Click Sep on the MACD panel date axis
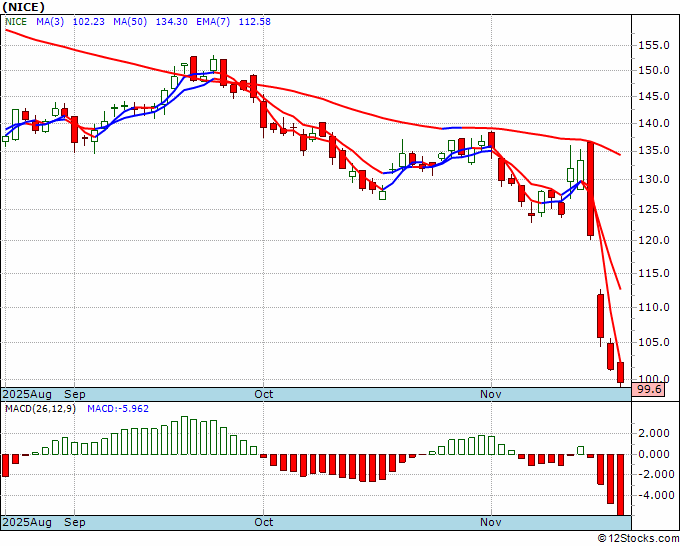The height and width of the screenshot is (546, 680). tap(75, 522)
